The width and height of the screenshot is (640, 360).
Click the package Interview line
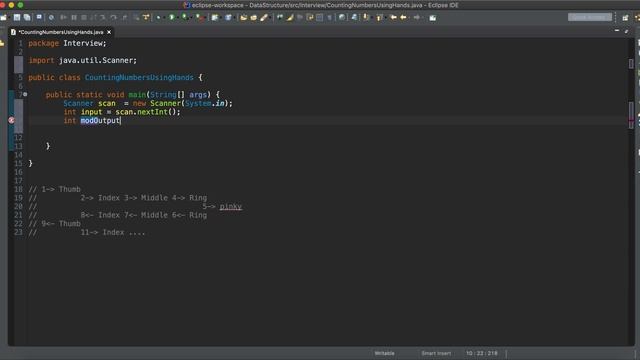click(67, 43)
